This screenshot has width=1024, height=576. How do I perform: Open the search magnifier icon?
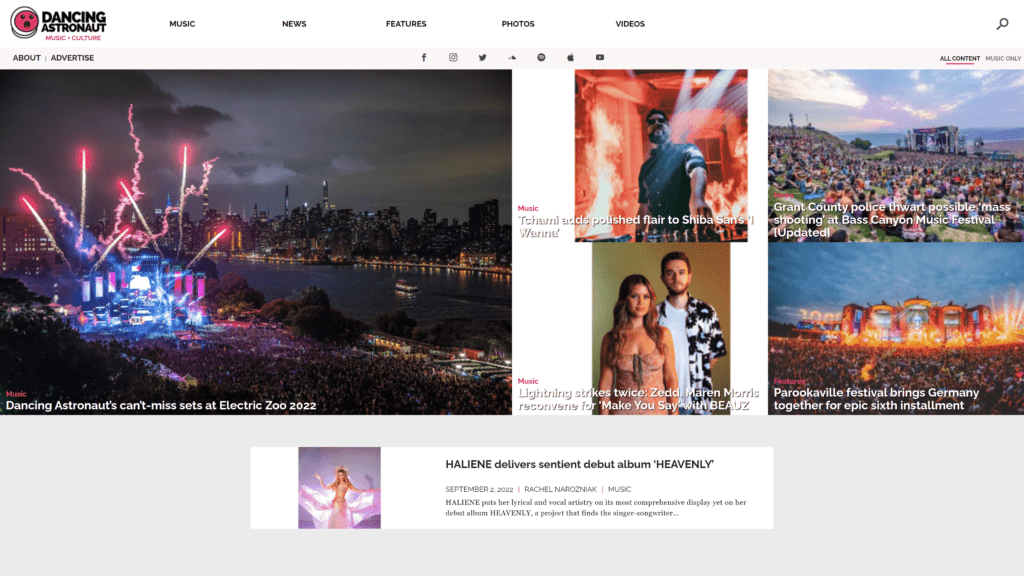pyautogui.click(x=1002, y=24)
